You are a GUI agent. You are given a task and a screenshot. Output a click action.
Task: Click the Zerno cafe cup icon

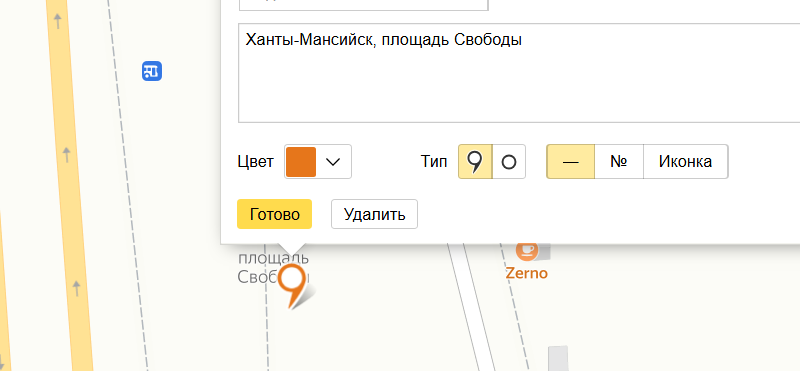tap(527, 251)
